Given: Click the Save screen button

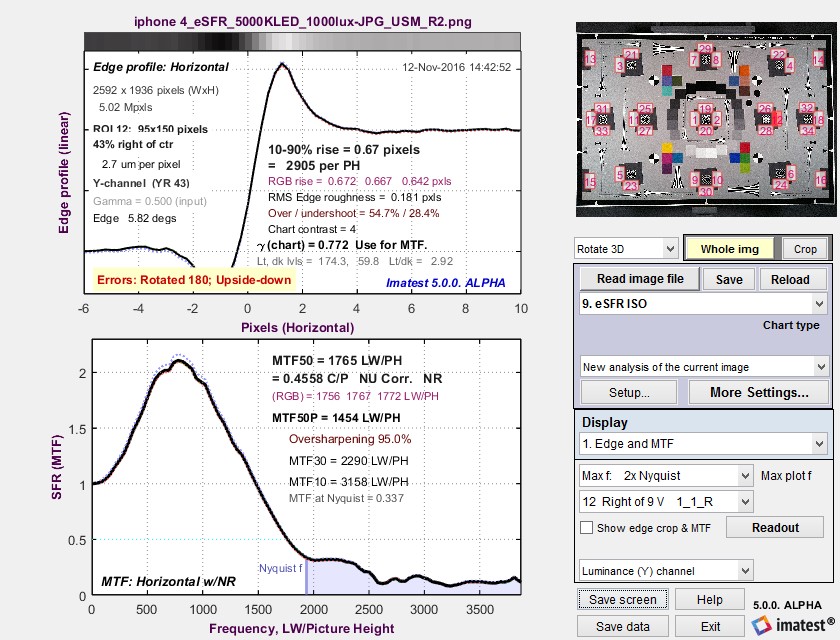Looking at the screenshot, I should coord(622,599).
